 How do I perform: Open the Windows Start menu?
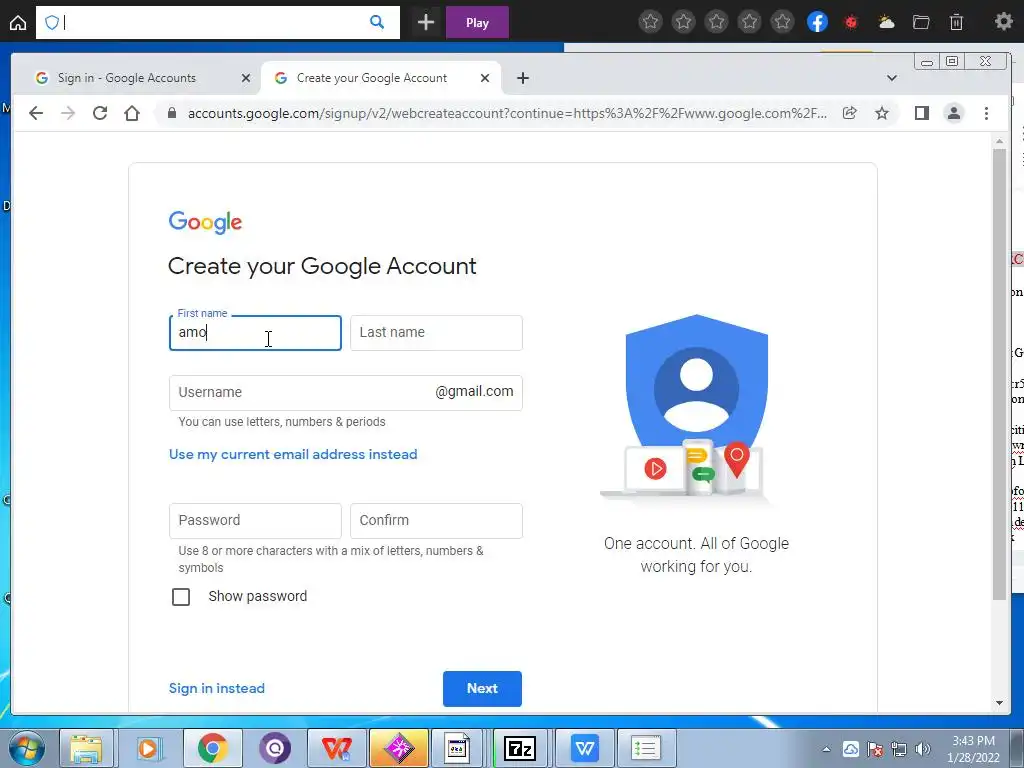26,748
